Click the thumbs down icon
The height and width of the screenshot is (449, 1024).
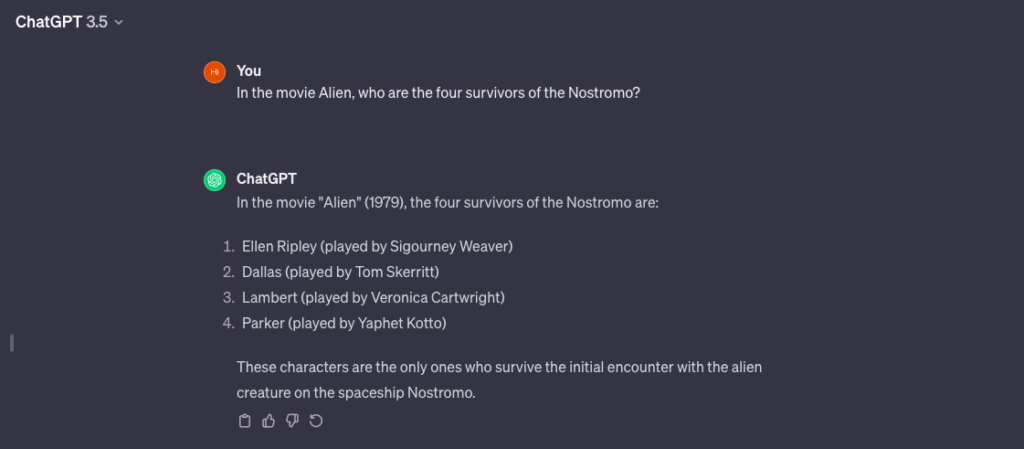click(x=292, y=421)
